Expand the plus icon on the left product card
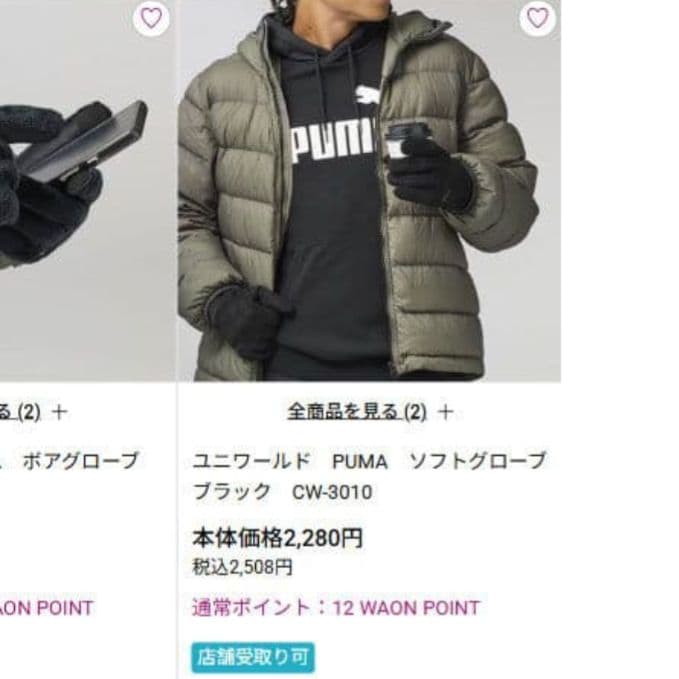 coord(59,412)
